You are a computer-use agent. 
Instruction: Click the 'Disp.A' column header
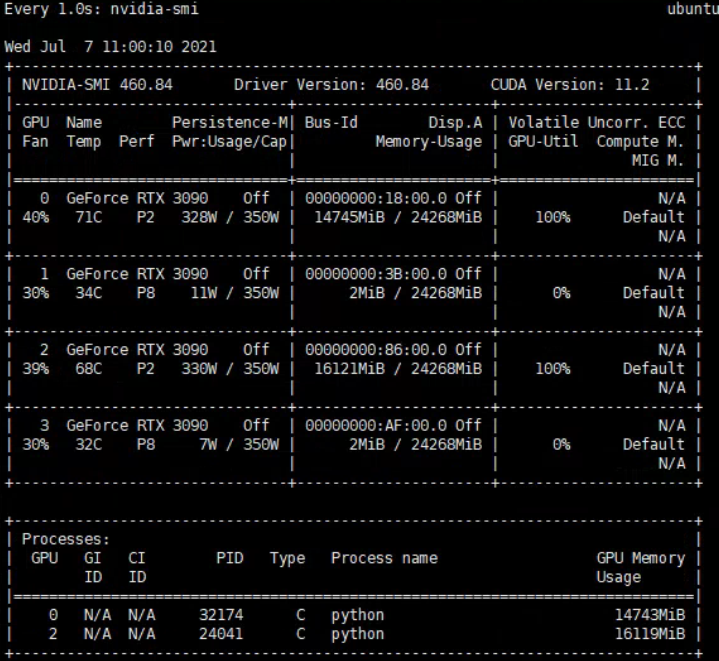coord(455,122)
